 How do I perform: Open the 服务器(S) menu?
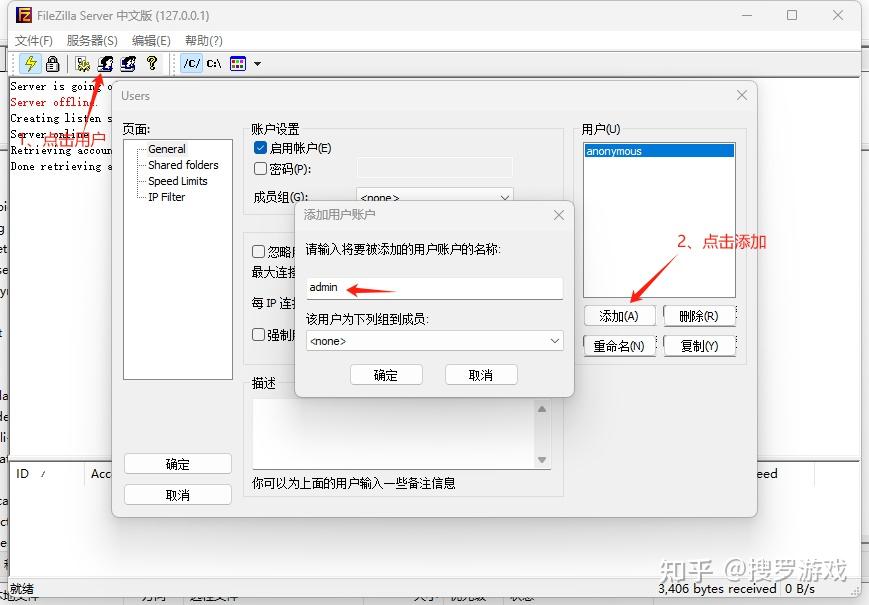point(92,40)
